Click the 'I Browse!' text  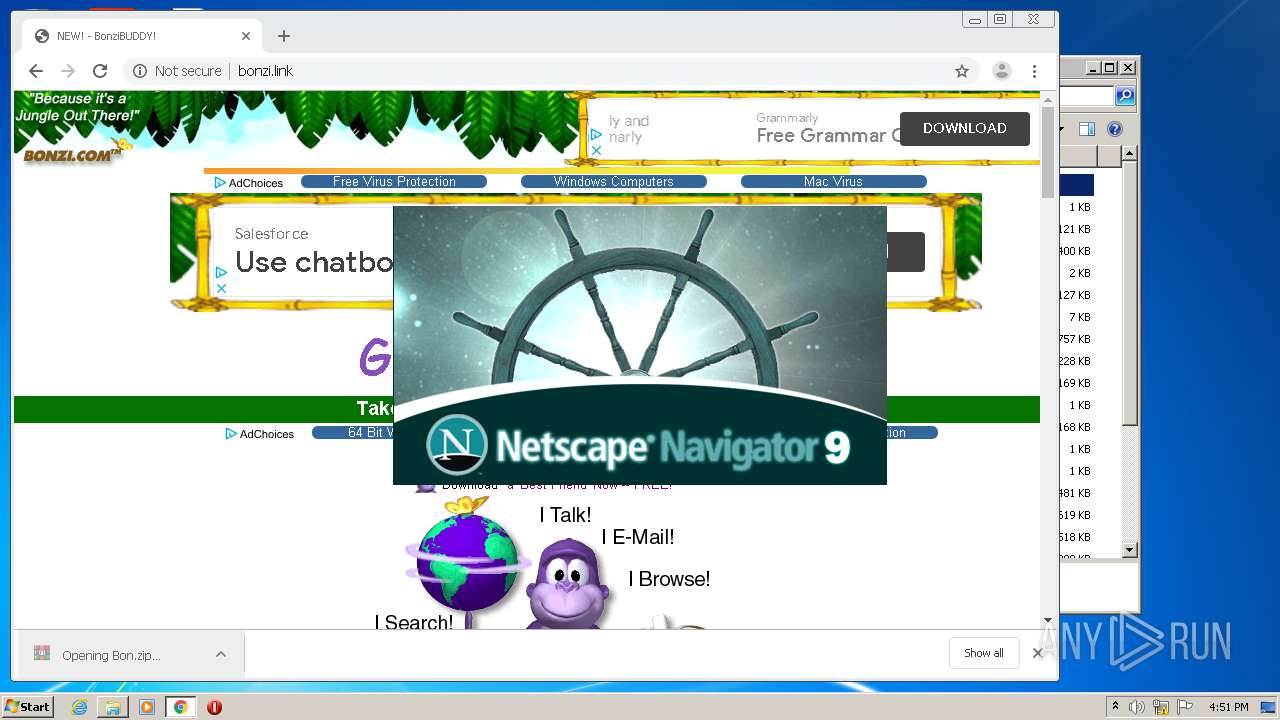[669, 579]
